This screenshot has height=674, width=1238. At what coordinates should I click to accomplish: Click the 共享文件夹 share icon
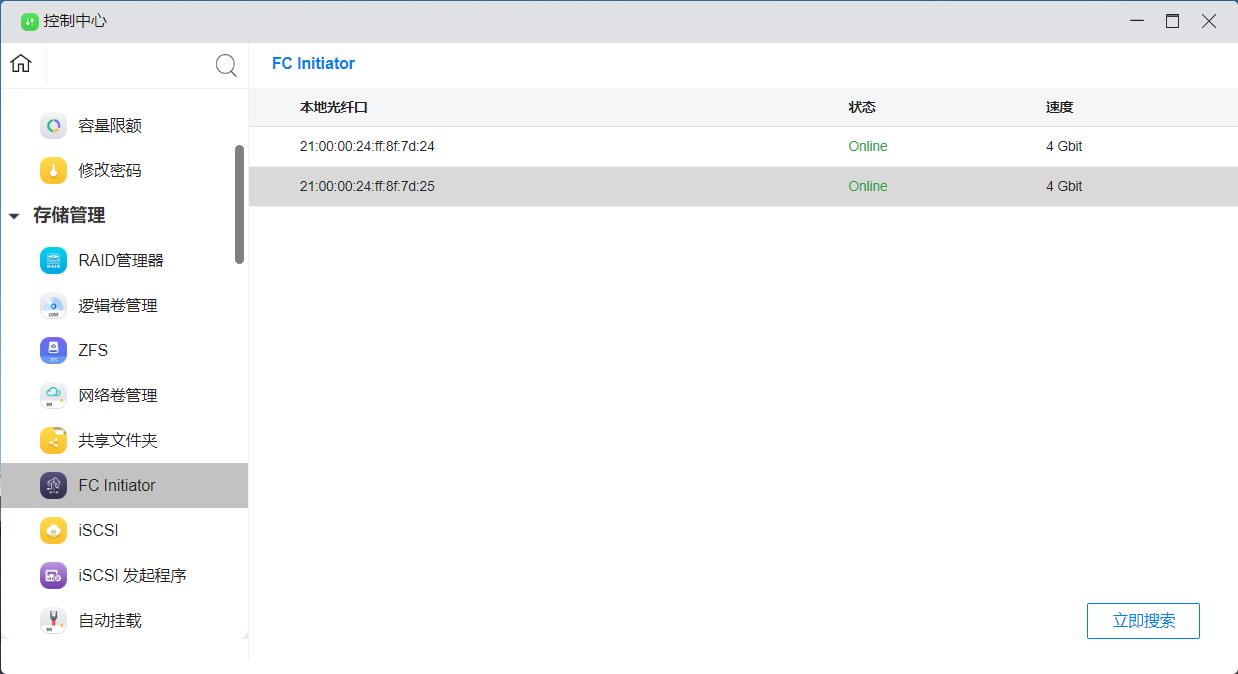point(53,441)
